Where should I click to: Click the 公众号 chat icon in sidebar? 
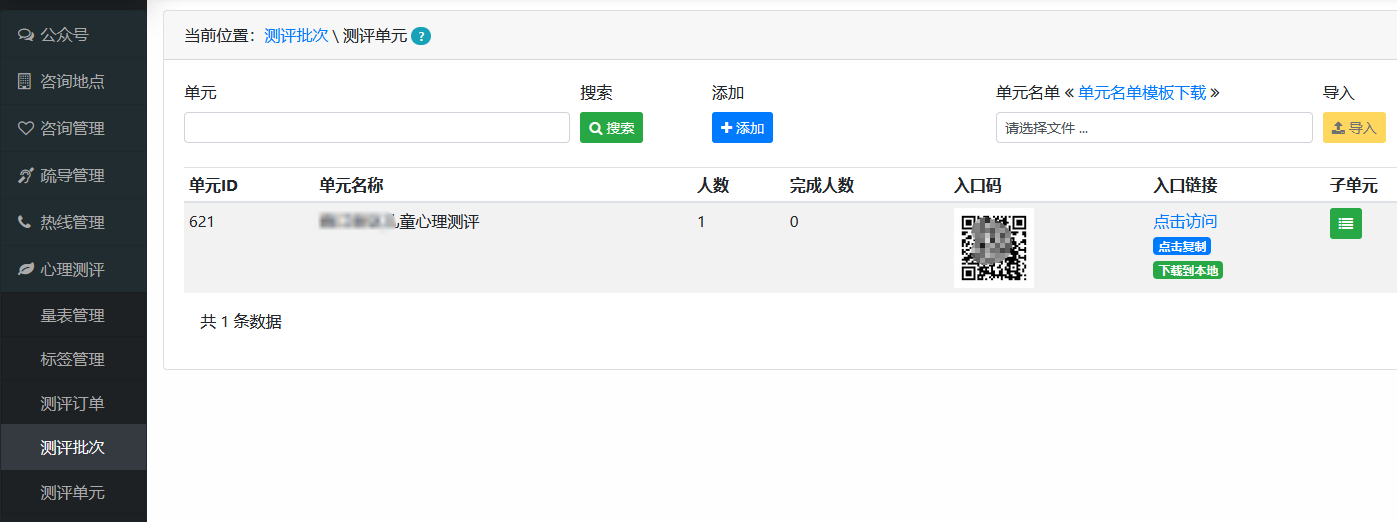(26, 35)
